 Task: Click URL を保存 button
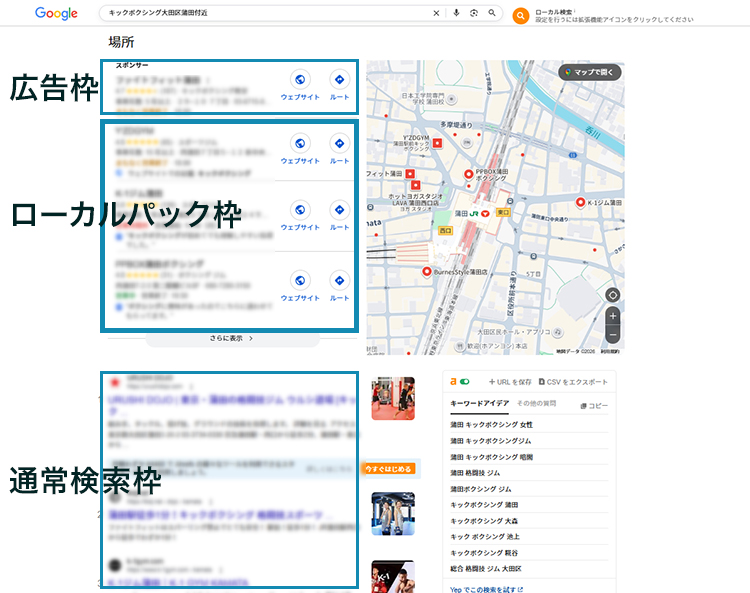[510, 382]
